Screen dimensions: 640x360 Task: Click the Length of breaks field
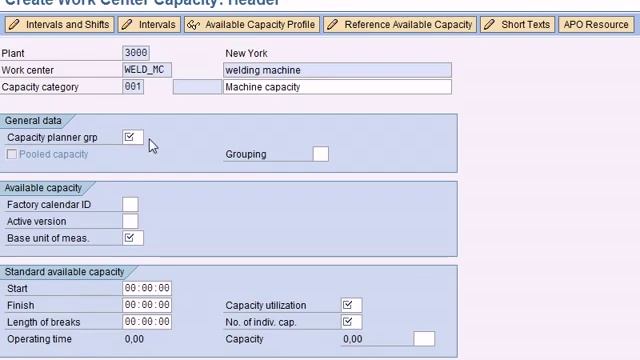coord(147,322)
